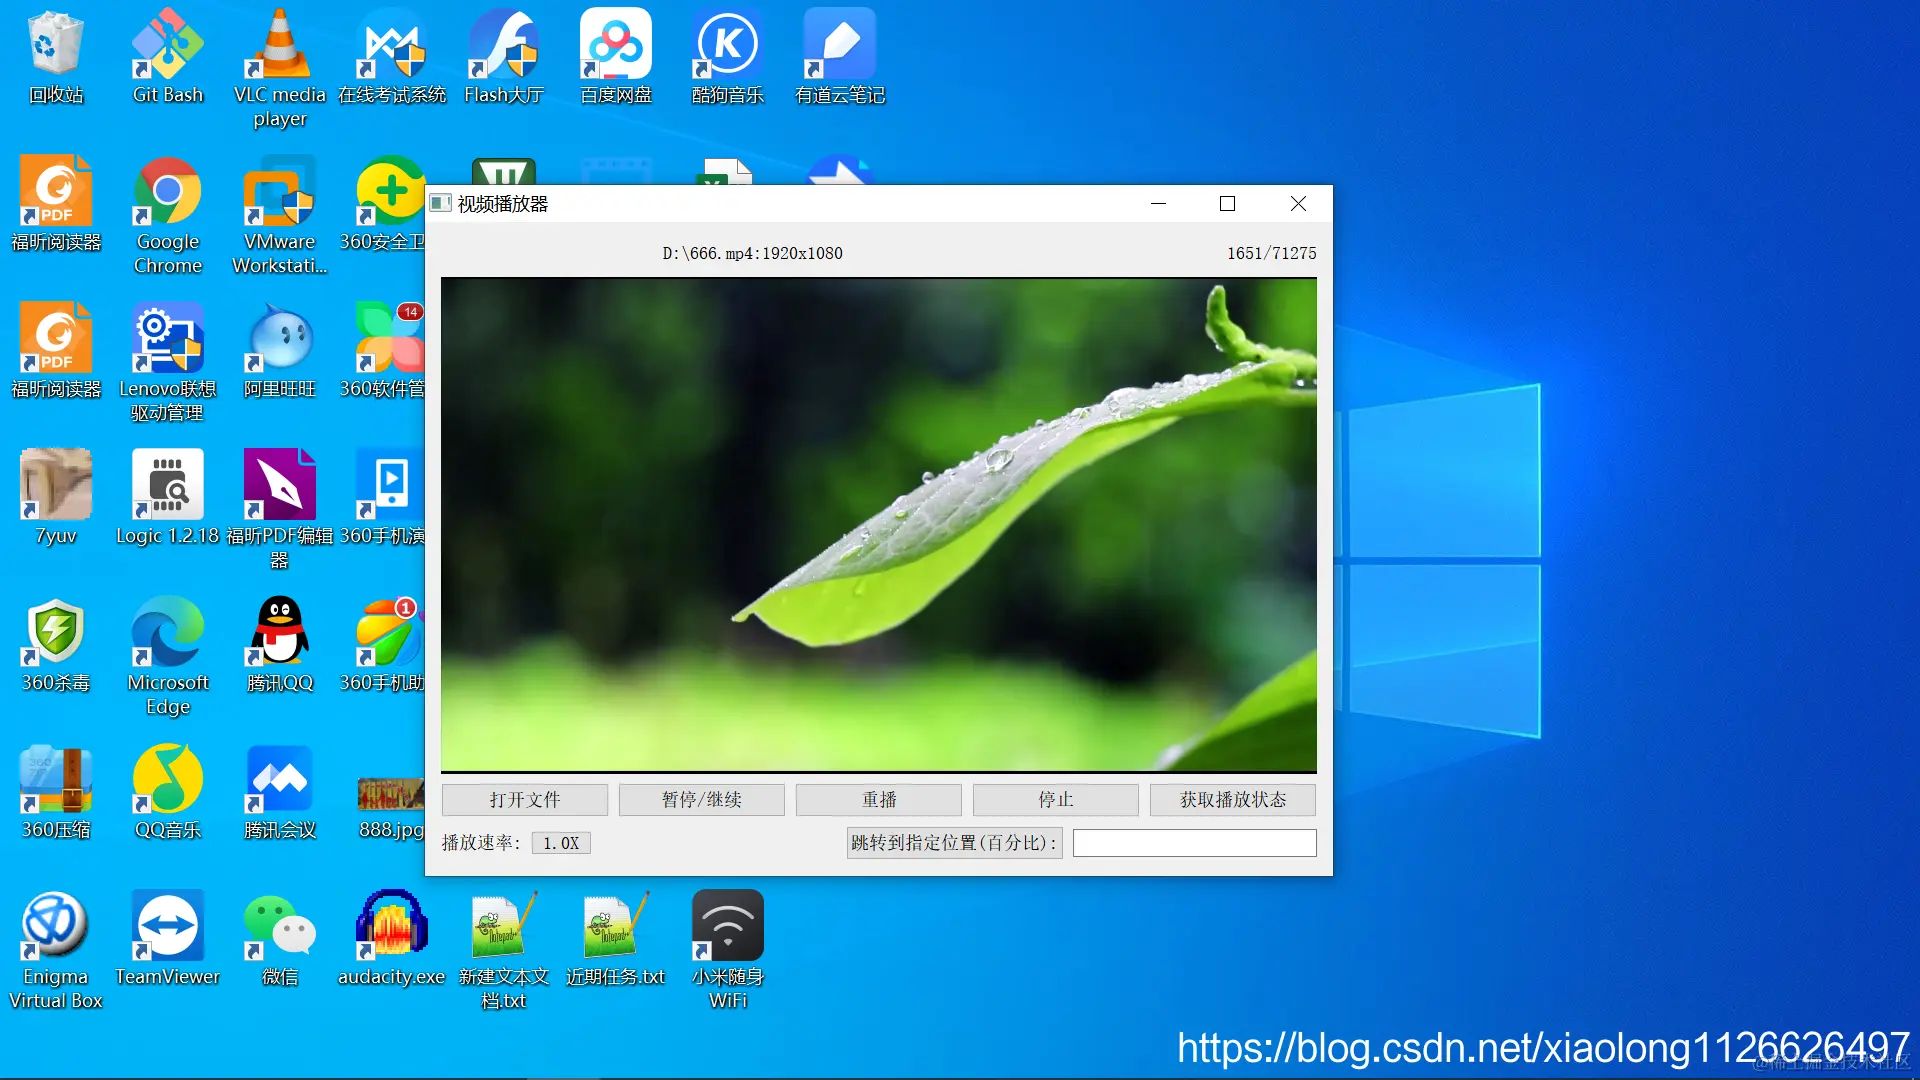Viewport: 1920px width, 1080px height.
Task: Click the 微信 WeChat desktop icon
Action: tap(280, 927)
